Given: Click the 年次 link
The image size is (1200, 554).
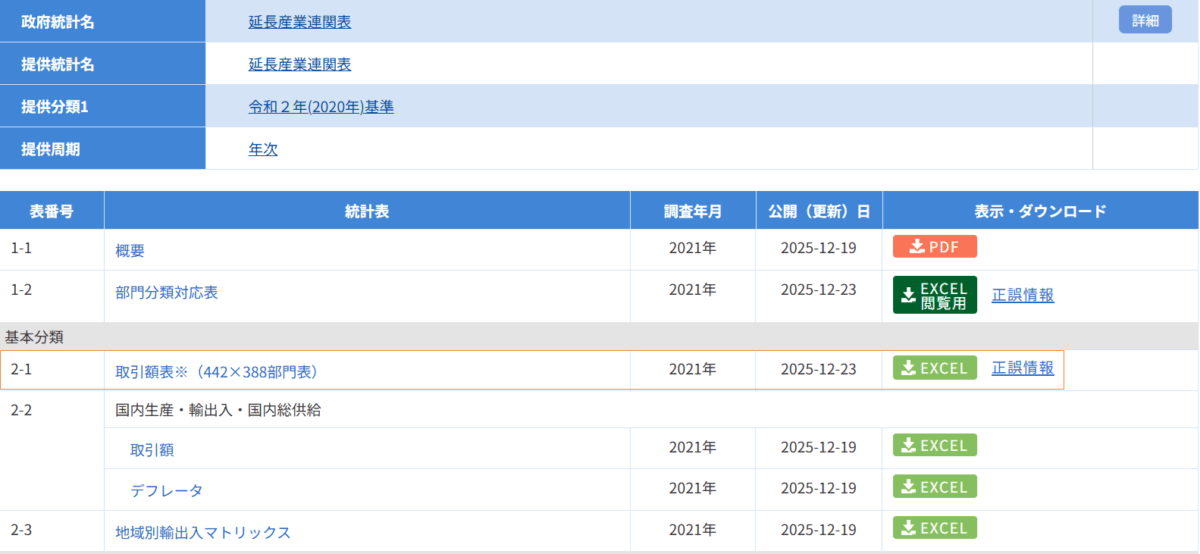Looking at the screenshot, I should pyautogui.click(x=263, y=150).
